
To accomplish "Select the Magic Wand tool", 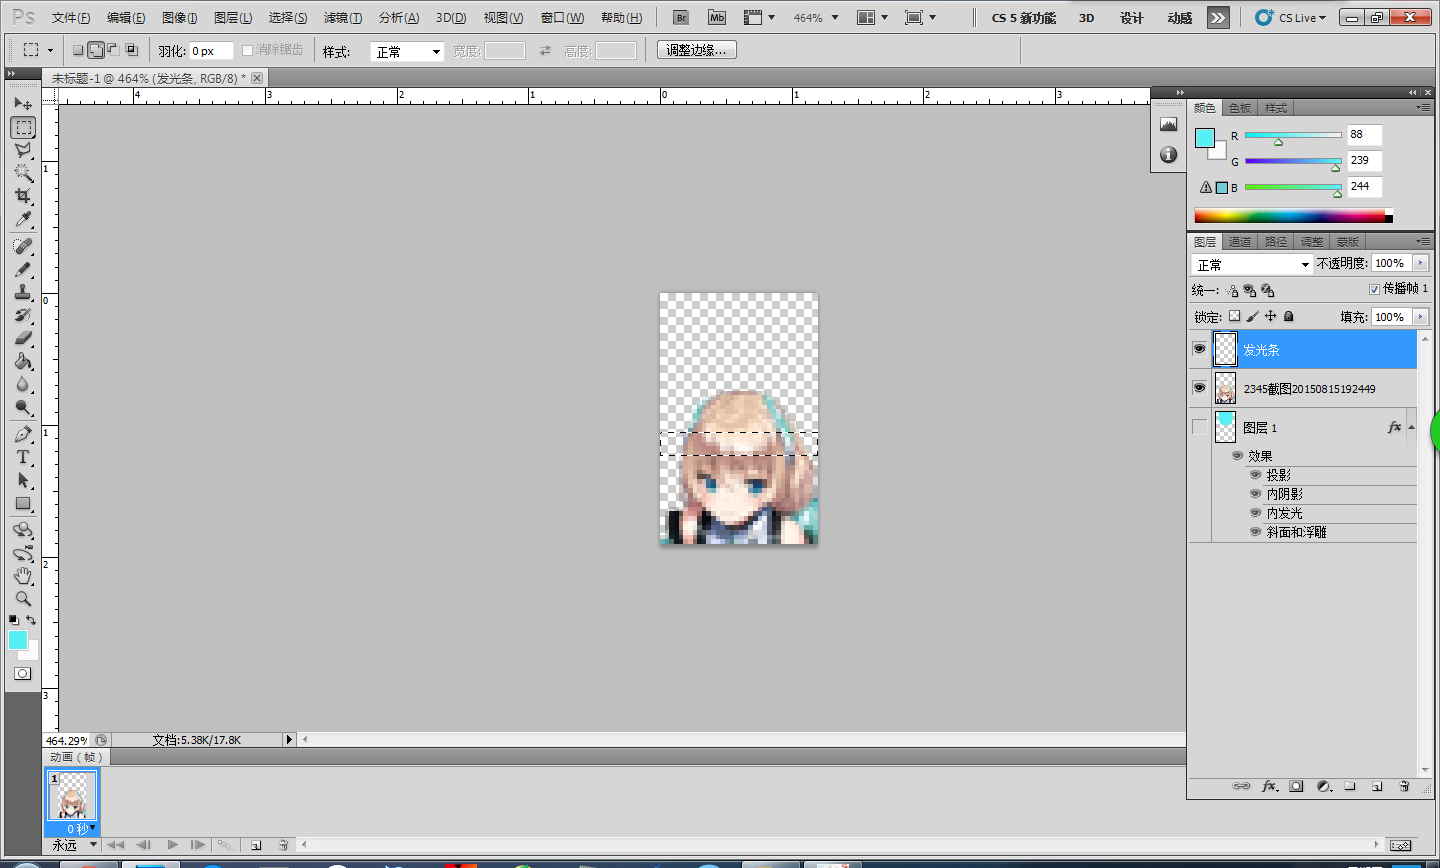I will pos(23,173).
